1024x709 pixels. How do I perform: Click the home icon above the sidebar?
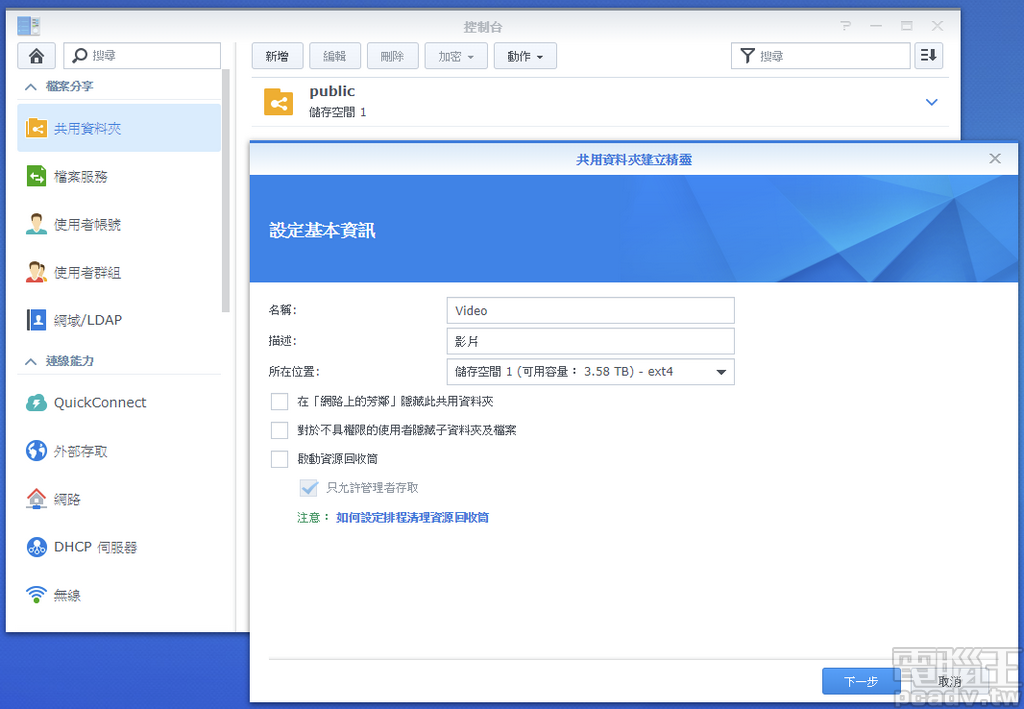[x=36, y=55]
